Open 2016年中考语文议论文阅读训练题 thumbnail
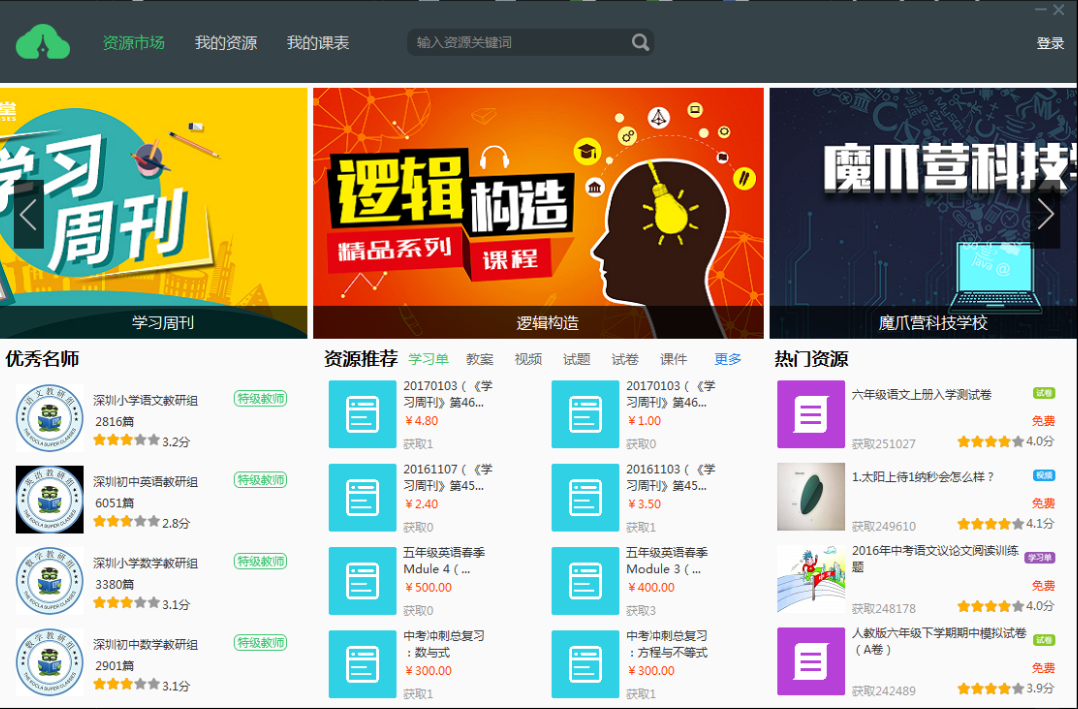1078x709 pixels. 810,578
